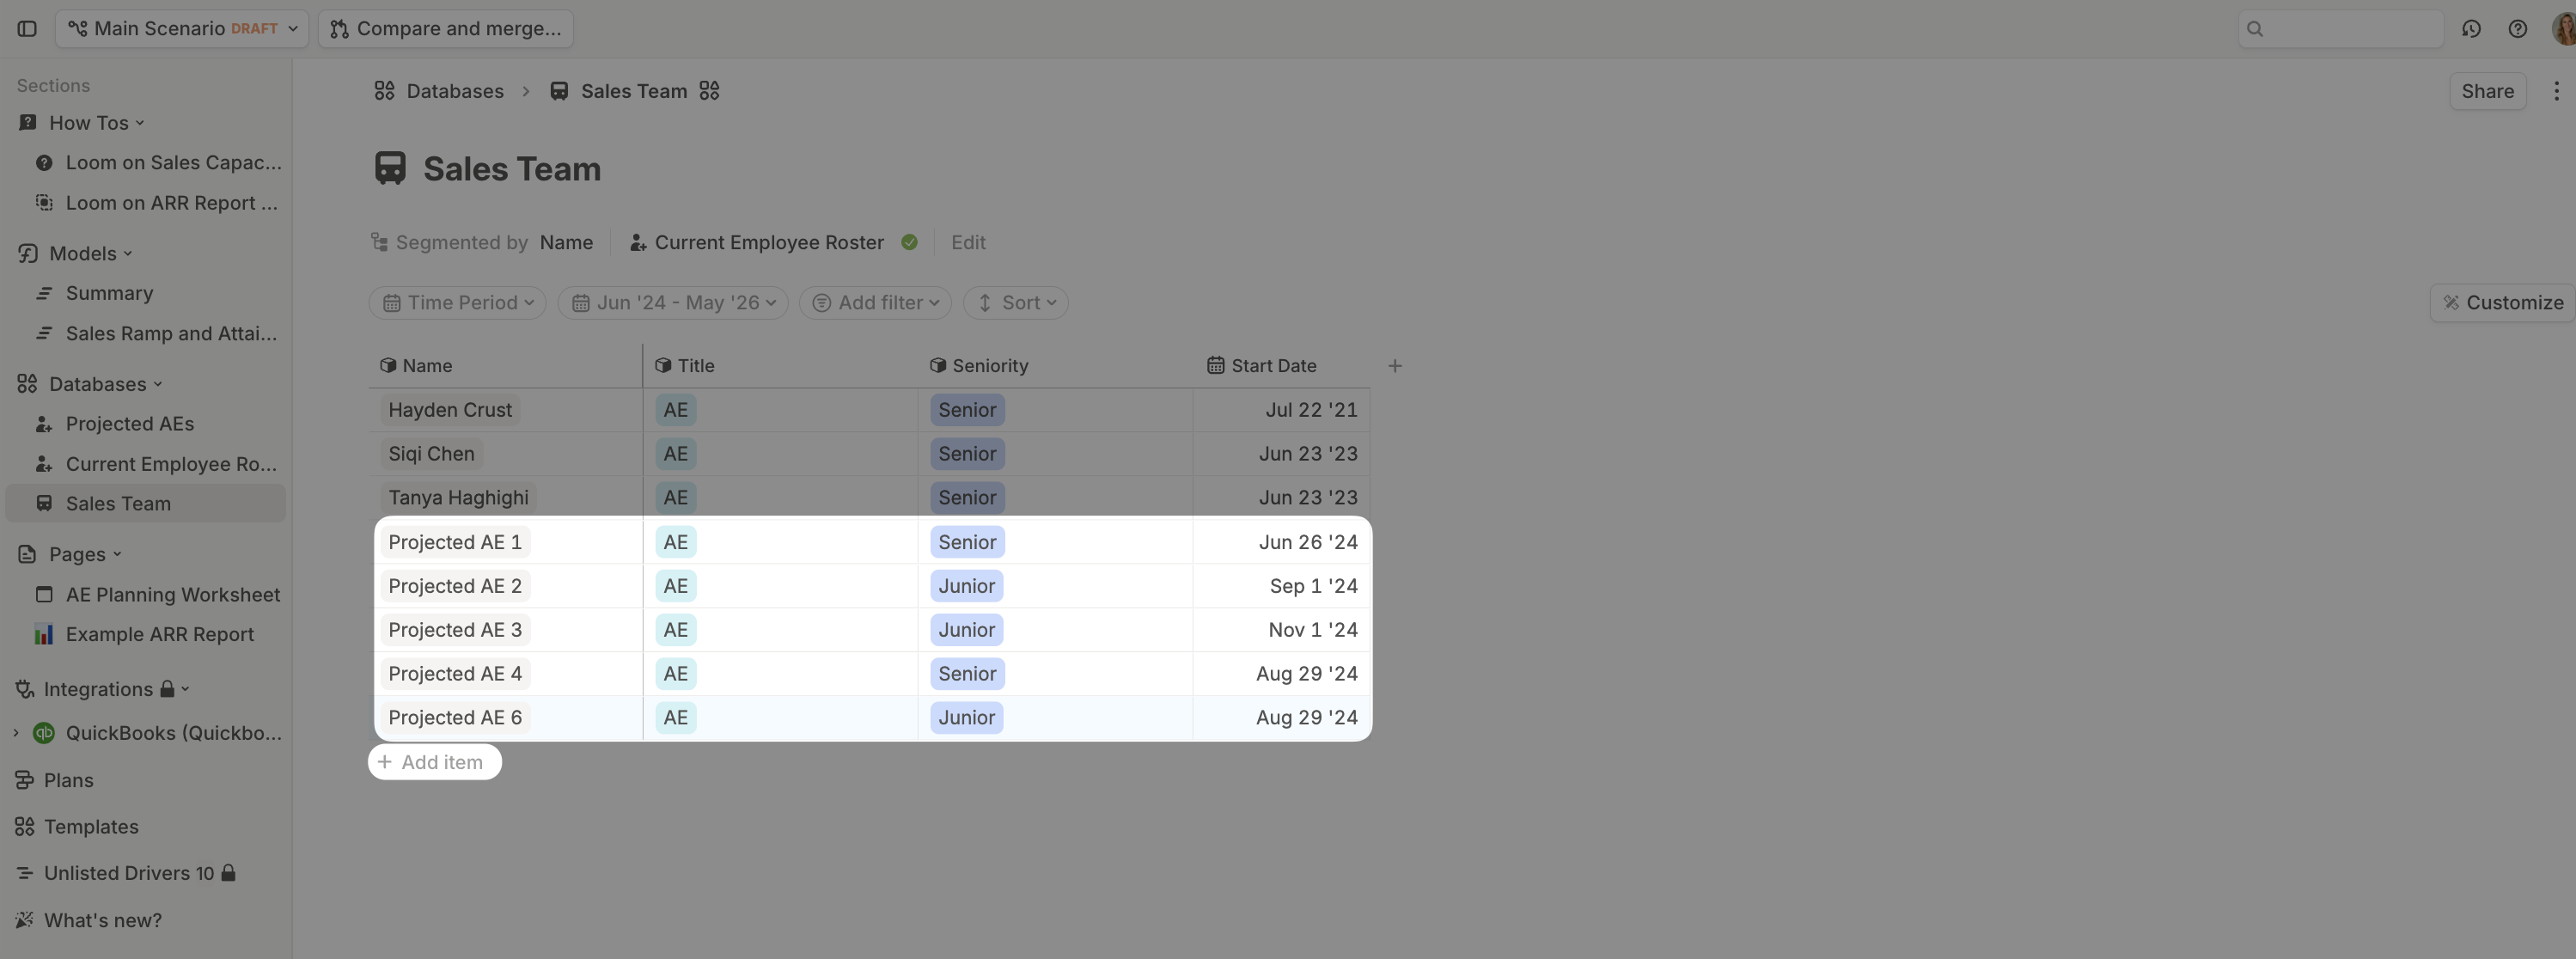Open the Time Period dropdown
This screenshot has width=2576, height=959.
point(458,303)
